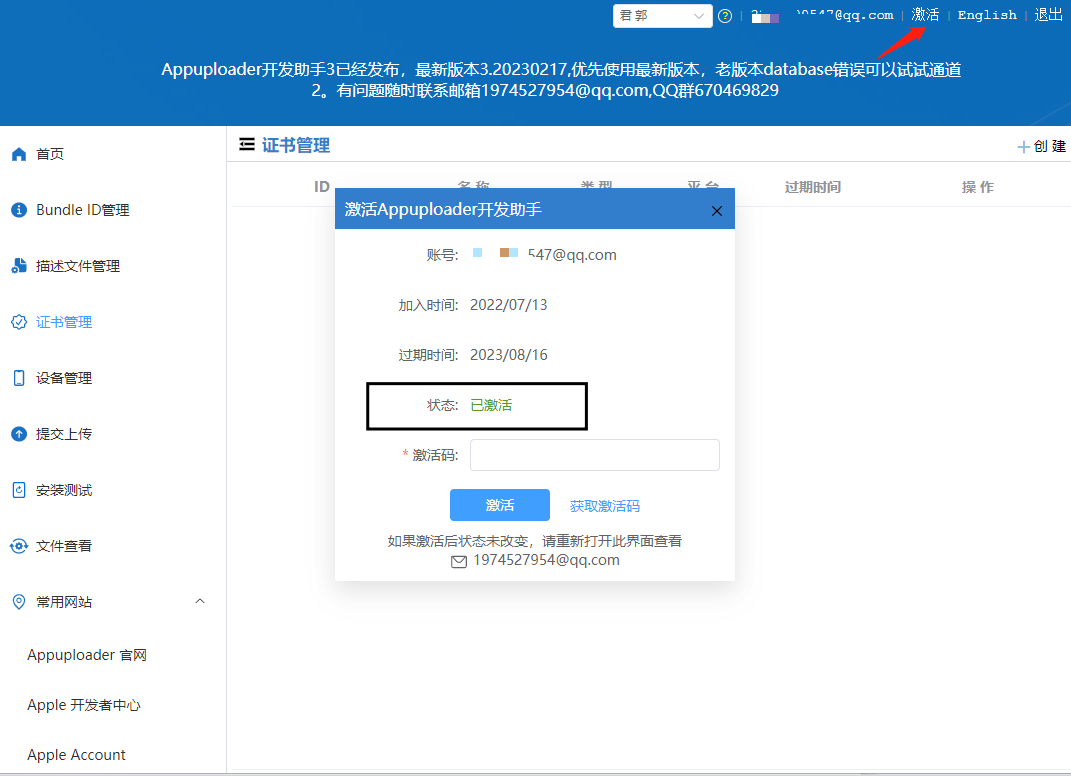1071x776 pixels.
Task: Click the provisioning profile file icon
Action: pyautogui.click(x=19, y=266)
